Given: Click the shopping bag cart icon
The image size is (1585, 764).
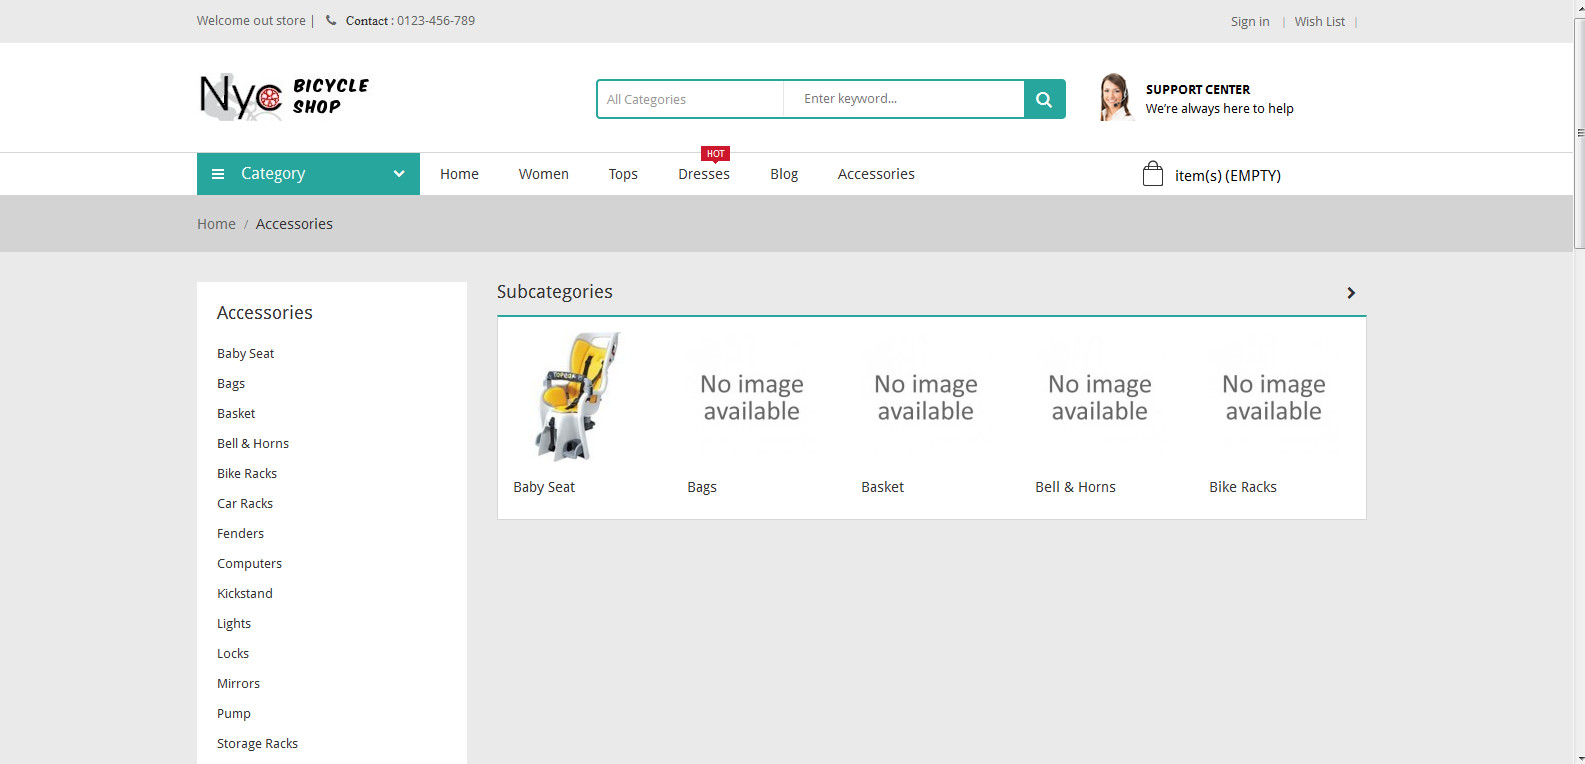Looking at the screenshot, I should coord(1153,174).
